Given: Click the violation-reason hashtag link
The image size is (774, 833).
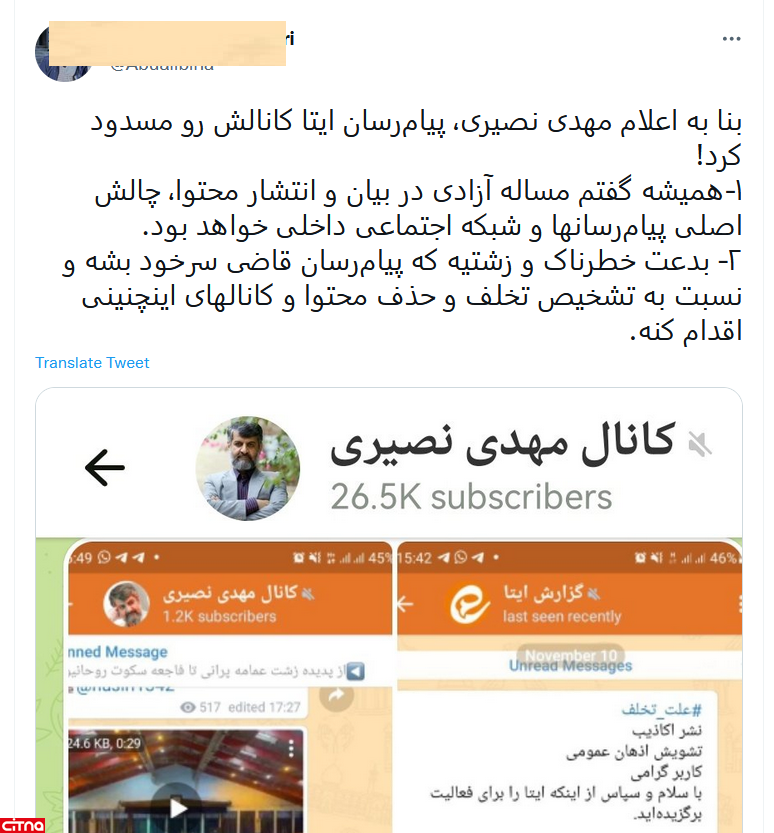Looking at the screenshot, I should pos(661,709).
